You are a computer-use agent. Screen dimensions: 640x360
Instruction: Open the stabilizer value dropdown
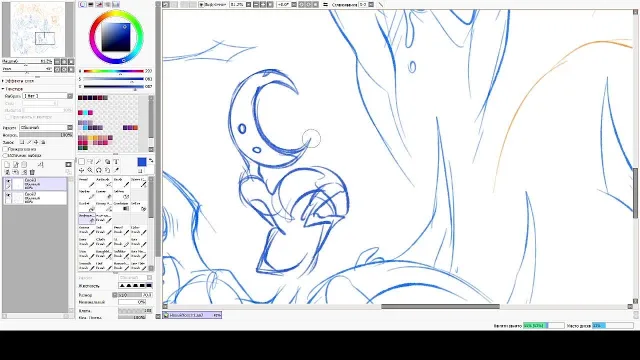[x=371, y=4]
